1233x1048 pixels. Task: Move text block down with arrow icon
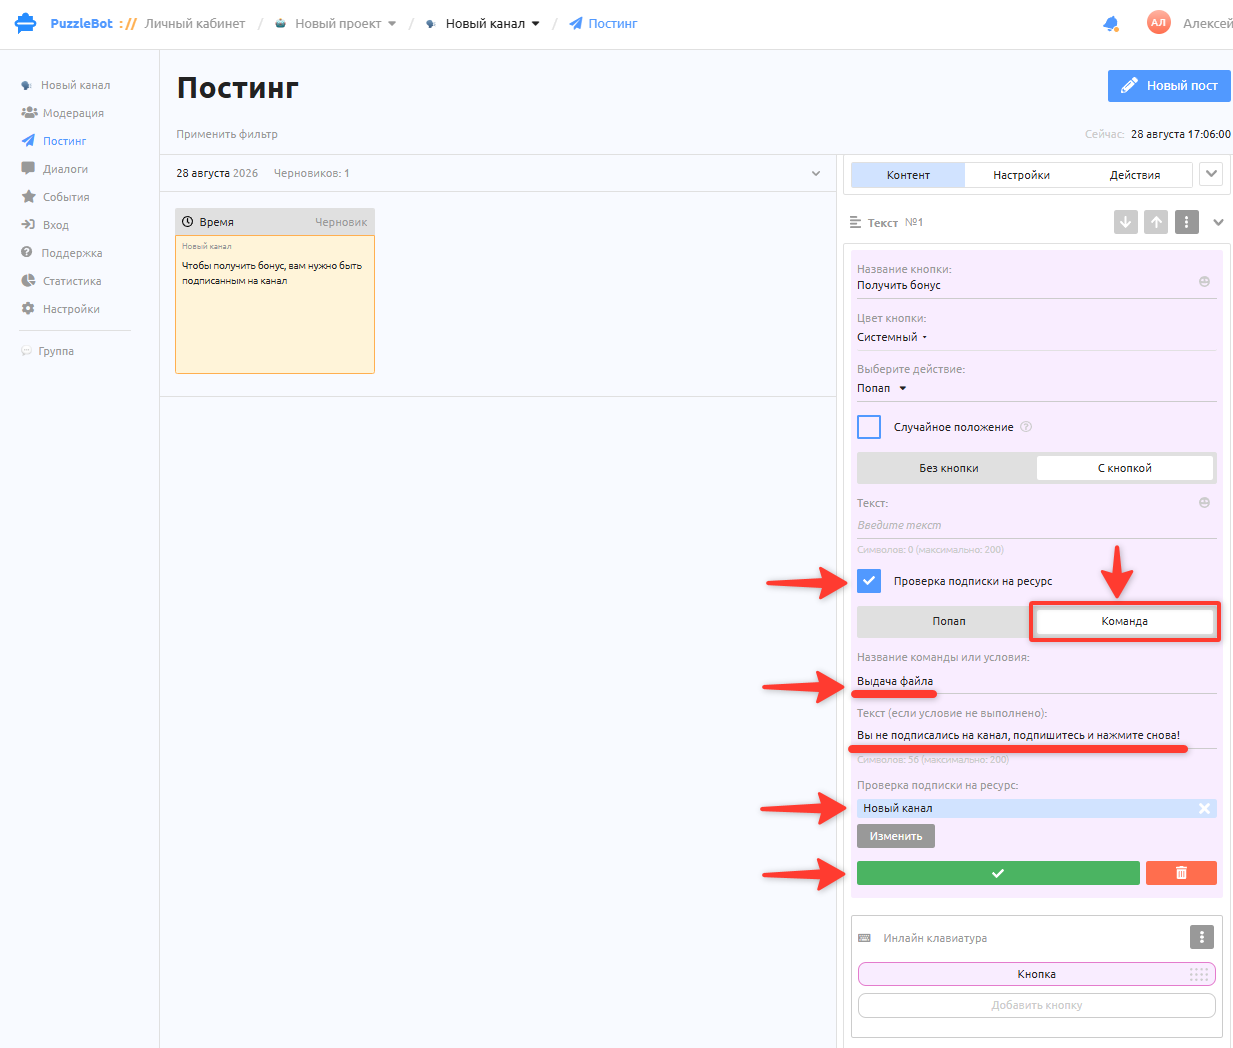point(1126,222)
